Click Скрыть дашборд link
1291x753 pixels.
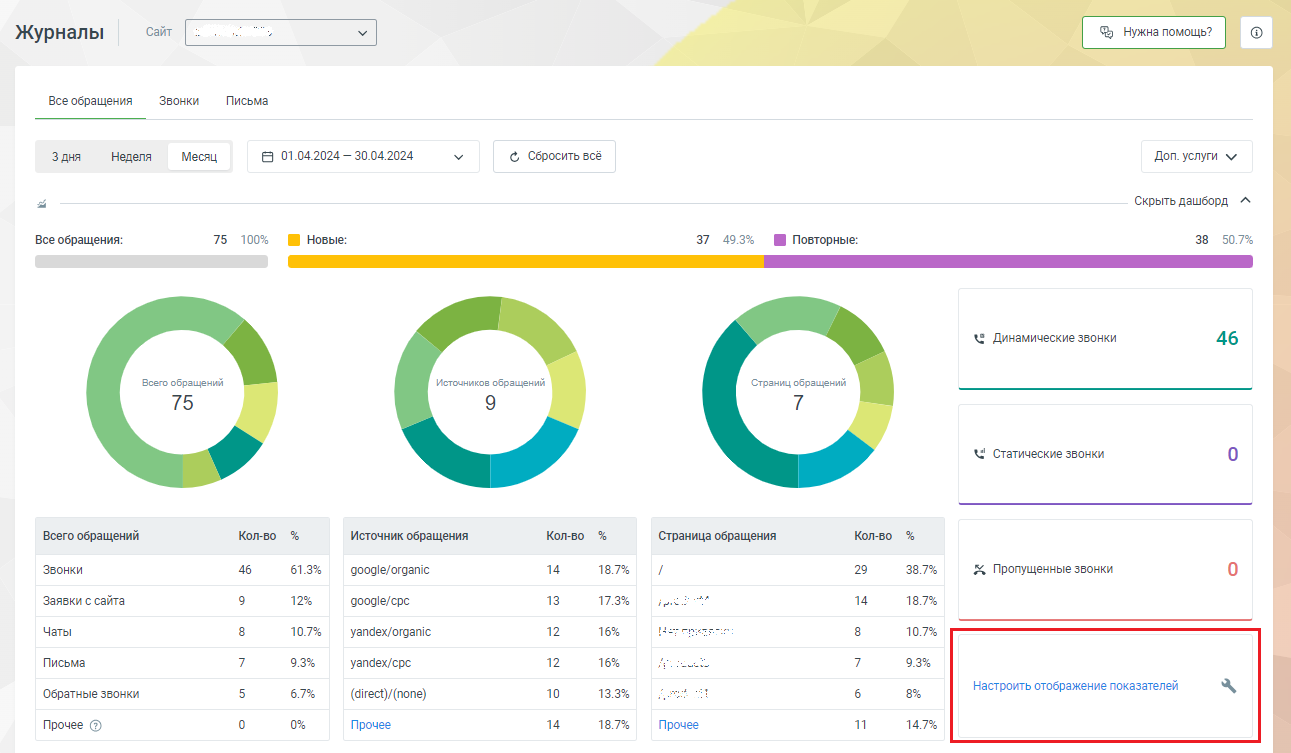point(1181,201)
